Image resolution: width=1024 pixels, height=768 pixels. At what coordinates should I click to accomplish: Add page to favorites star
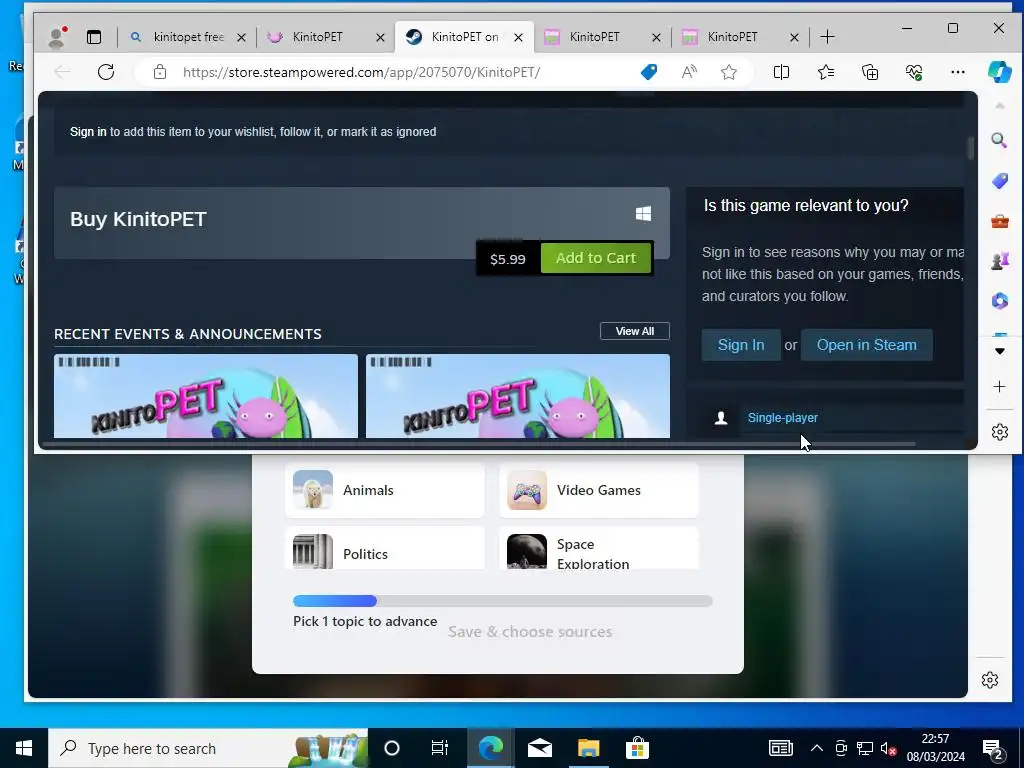[729, 72]
